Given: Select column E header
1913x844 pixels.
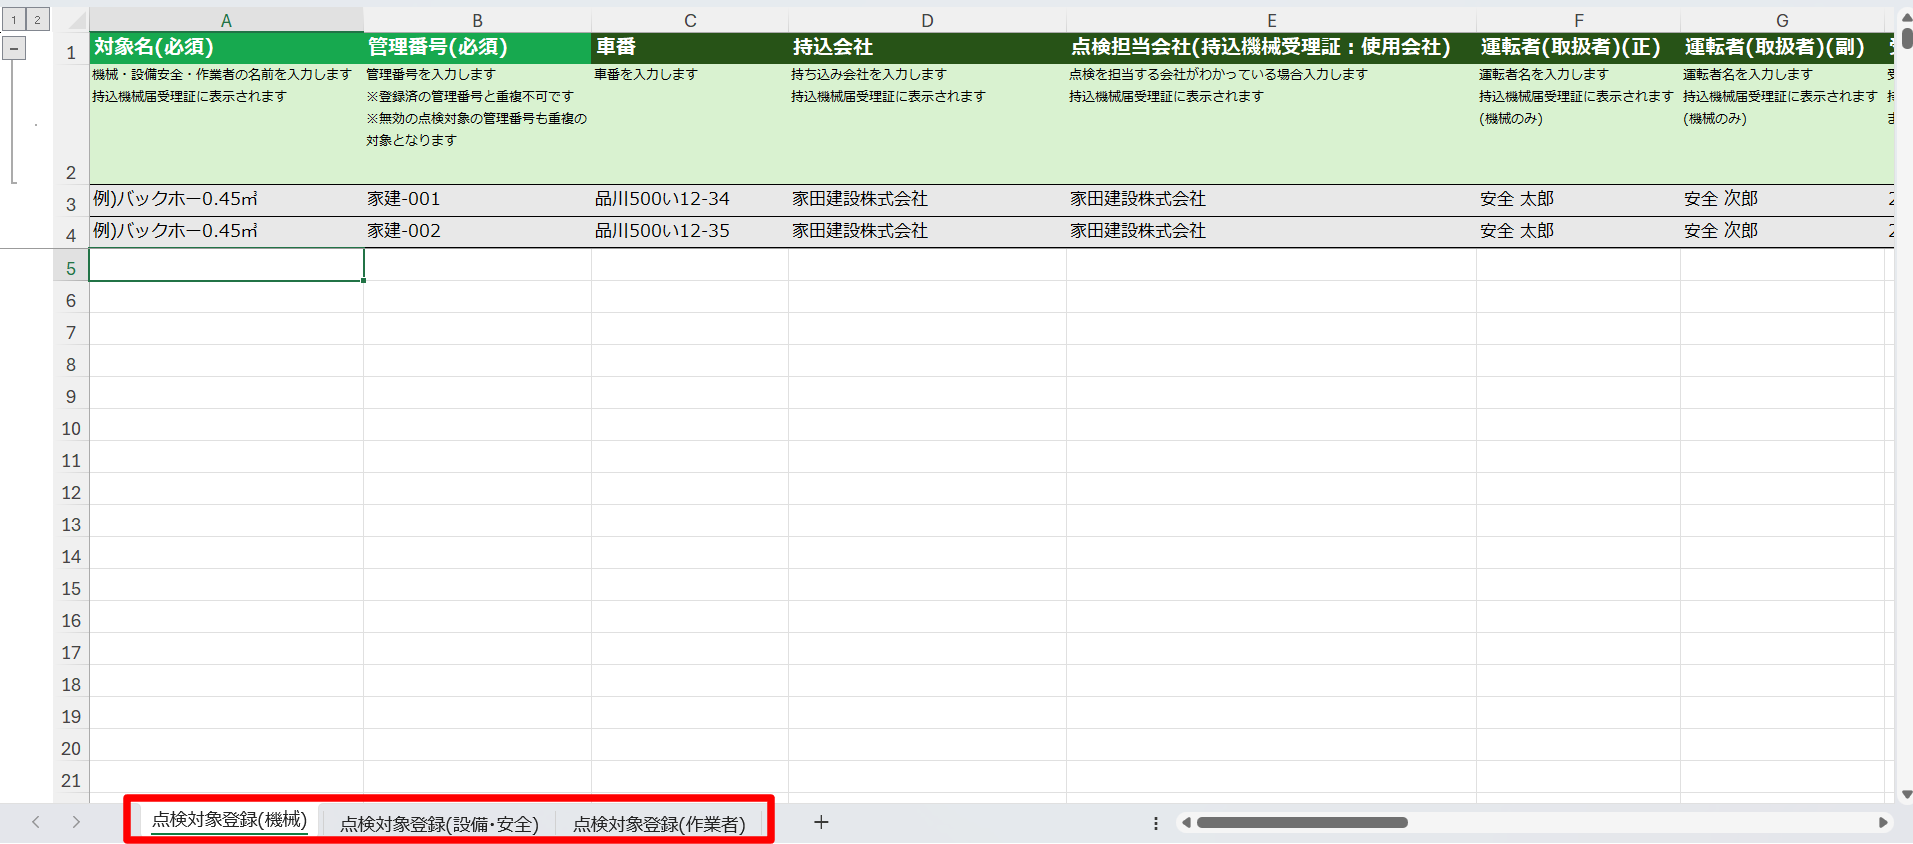Looking at the screenshot, I should (x=1271, y=20).
